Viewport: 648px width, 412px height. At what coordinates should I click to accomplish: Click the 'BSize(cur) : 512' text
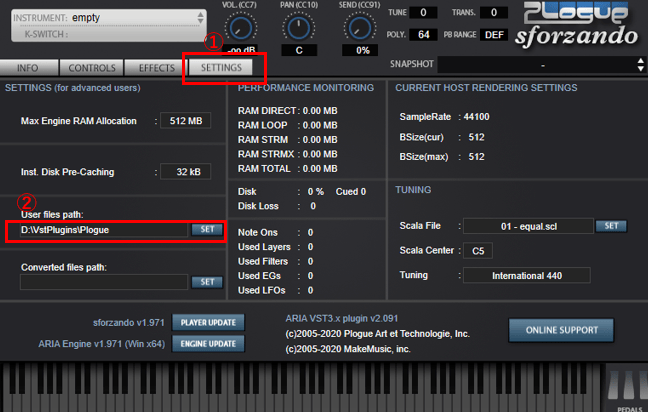point(442,137)
